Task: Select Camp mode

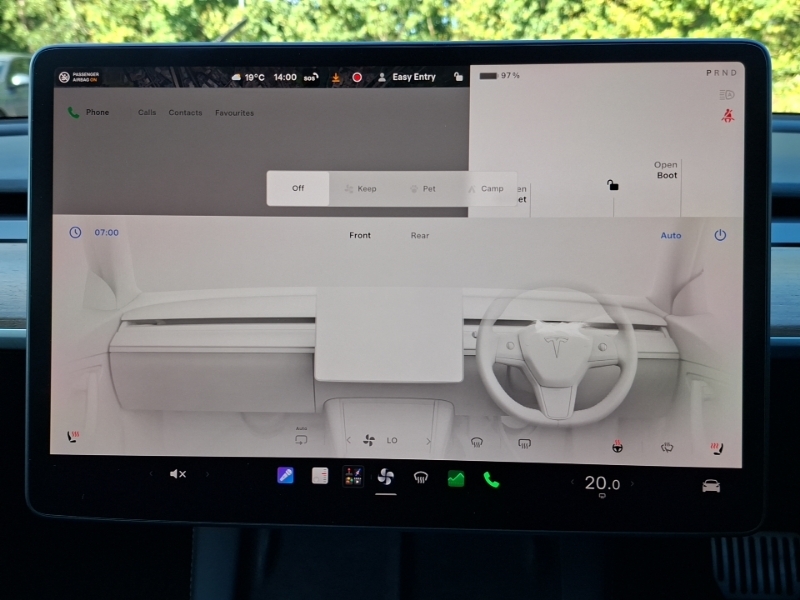Action: coord(486,189)
